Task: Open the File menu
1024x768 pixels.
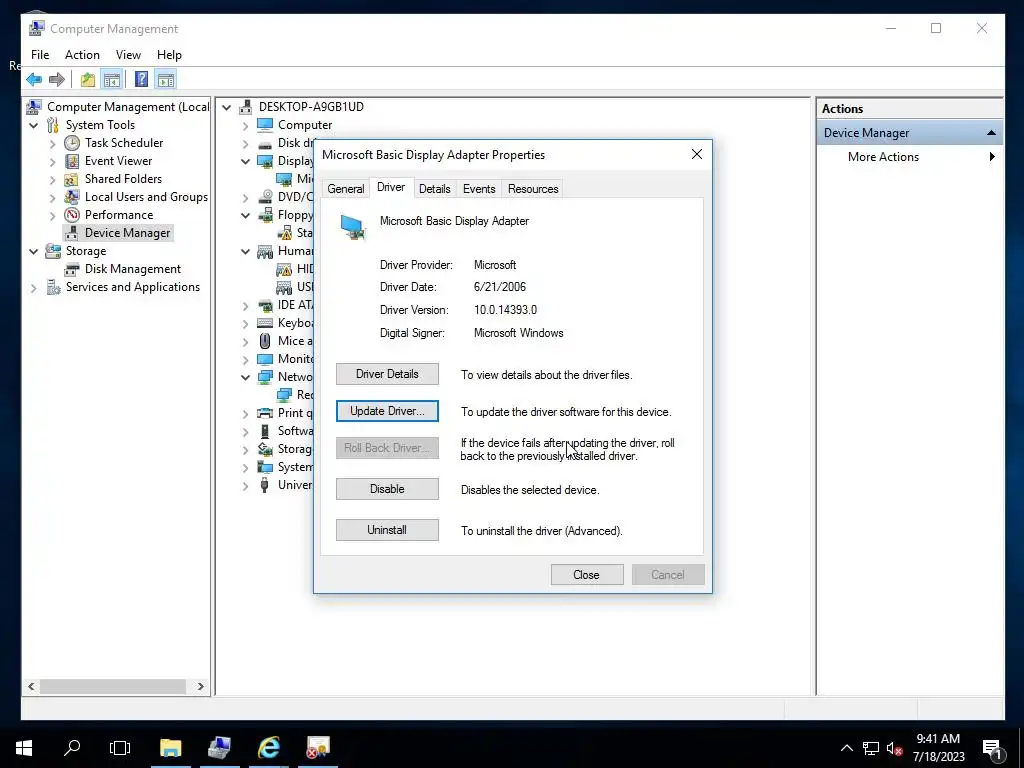Action: tap(40, 55)
